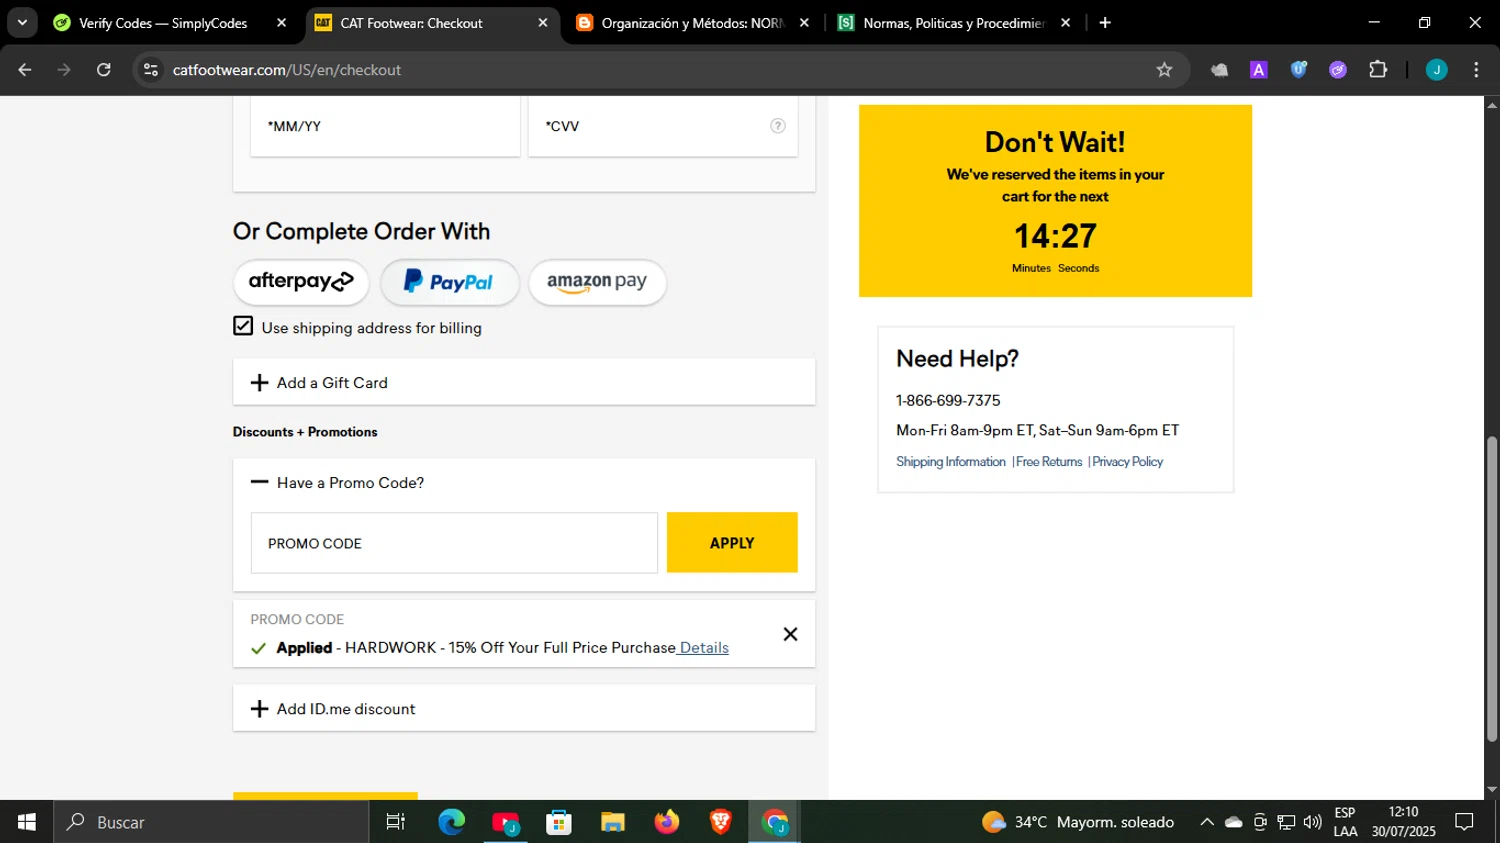Click the Need Help phone number 1-866-699-7375
Image resolution: width=1500 pixels, height=843 pixels.
[x=948, y=400]
